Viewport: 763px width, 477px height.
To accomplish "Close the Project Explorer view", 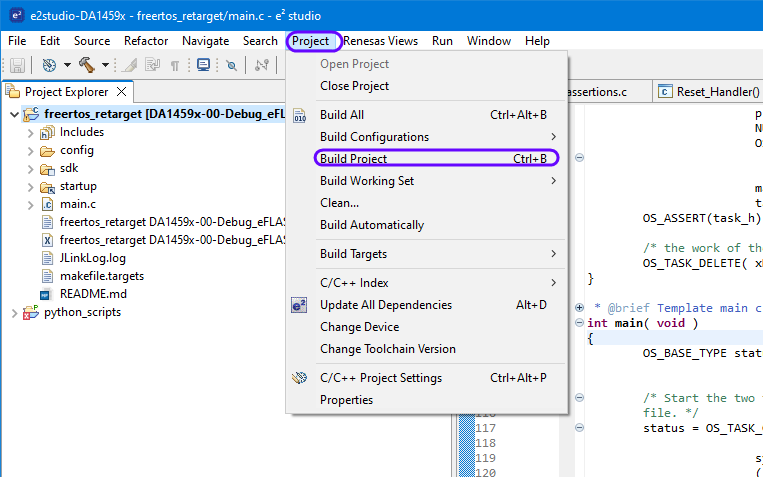I will 122,92.
